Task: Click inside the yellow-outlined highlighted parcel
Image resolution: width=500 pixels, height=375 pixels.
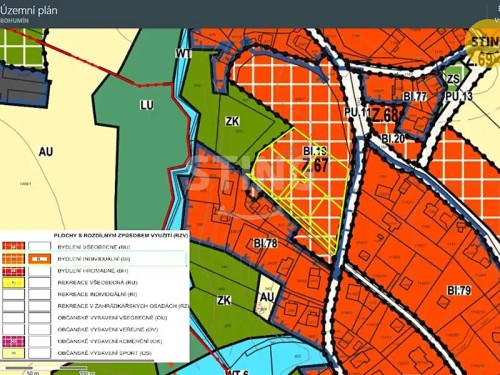Action: coord(300,190)
